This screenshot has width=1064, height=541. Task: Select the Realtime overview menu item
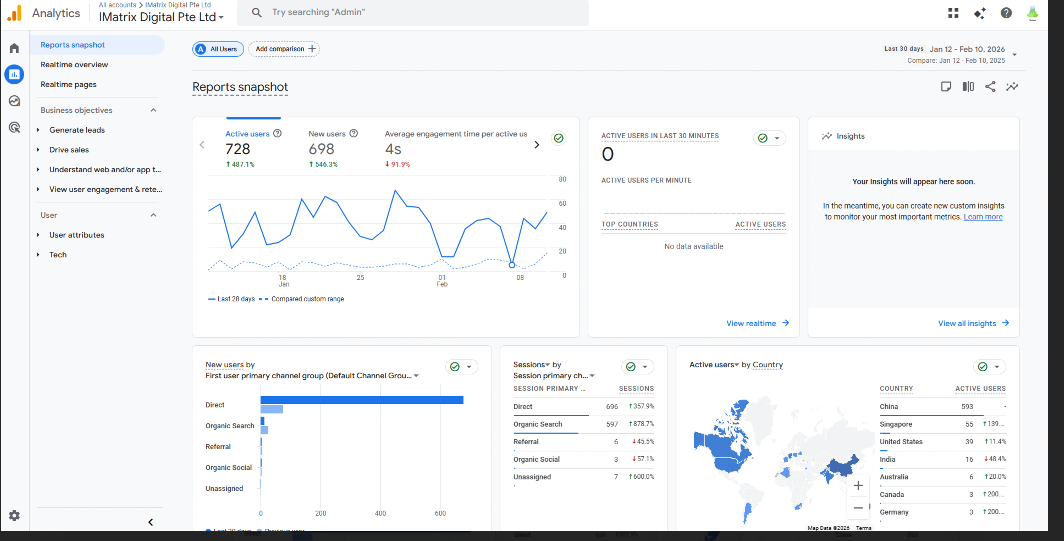pos(74,65)
